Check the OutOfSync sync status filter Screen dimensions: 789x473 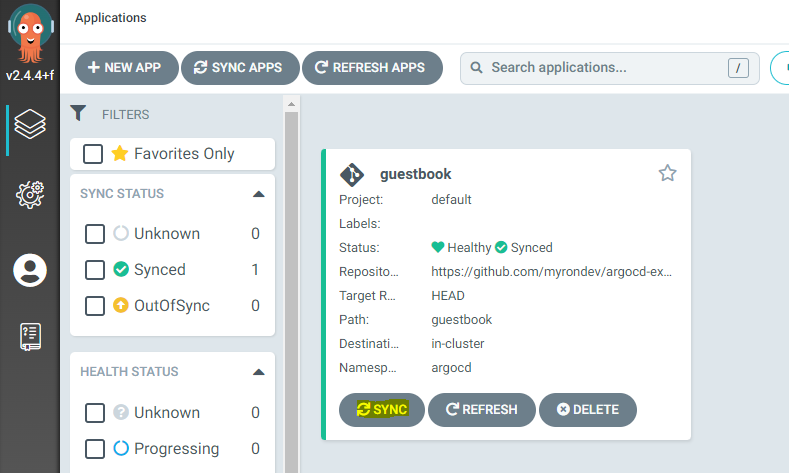95,305
